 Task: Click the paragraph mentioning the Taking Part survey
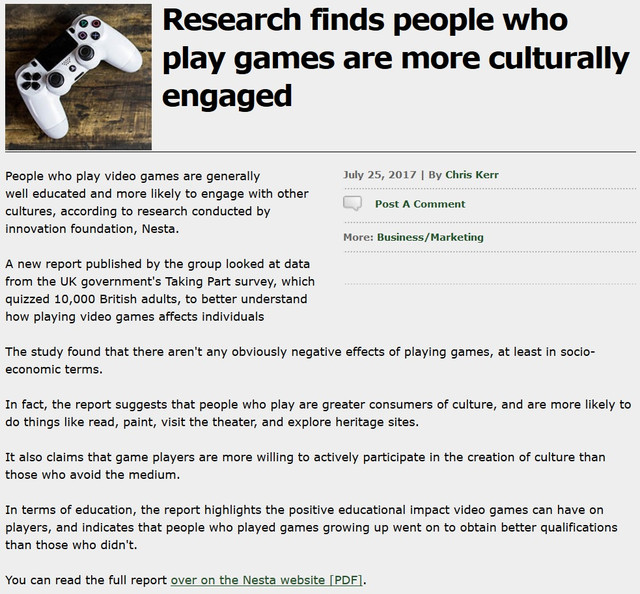coord(160,290)
